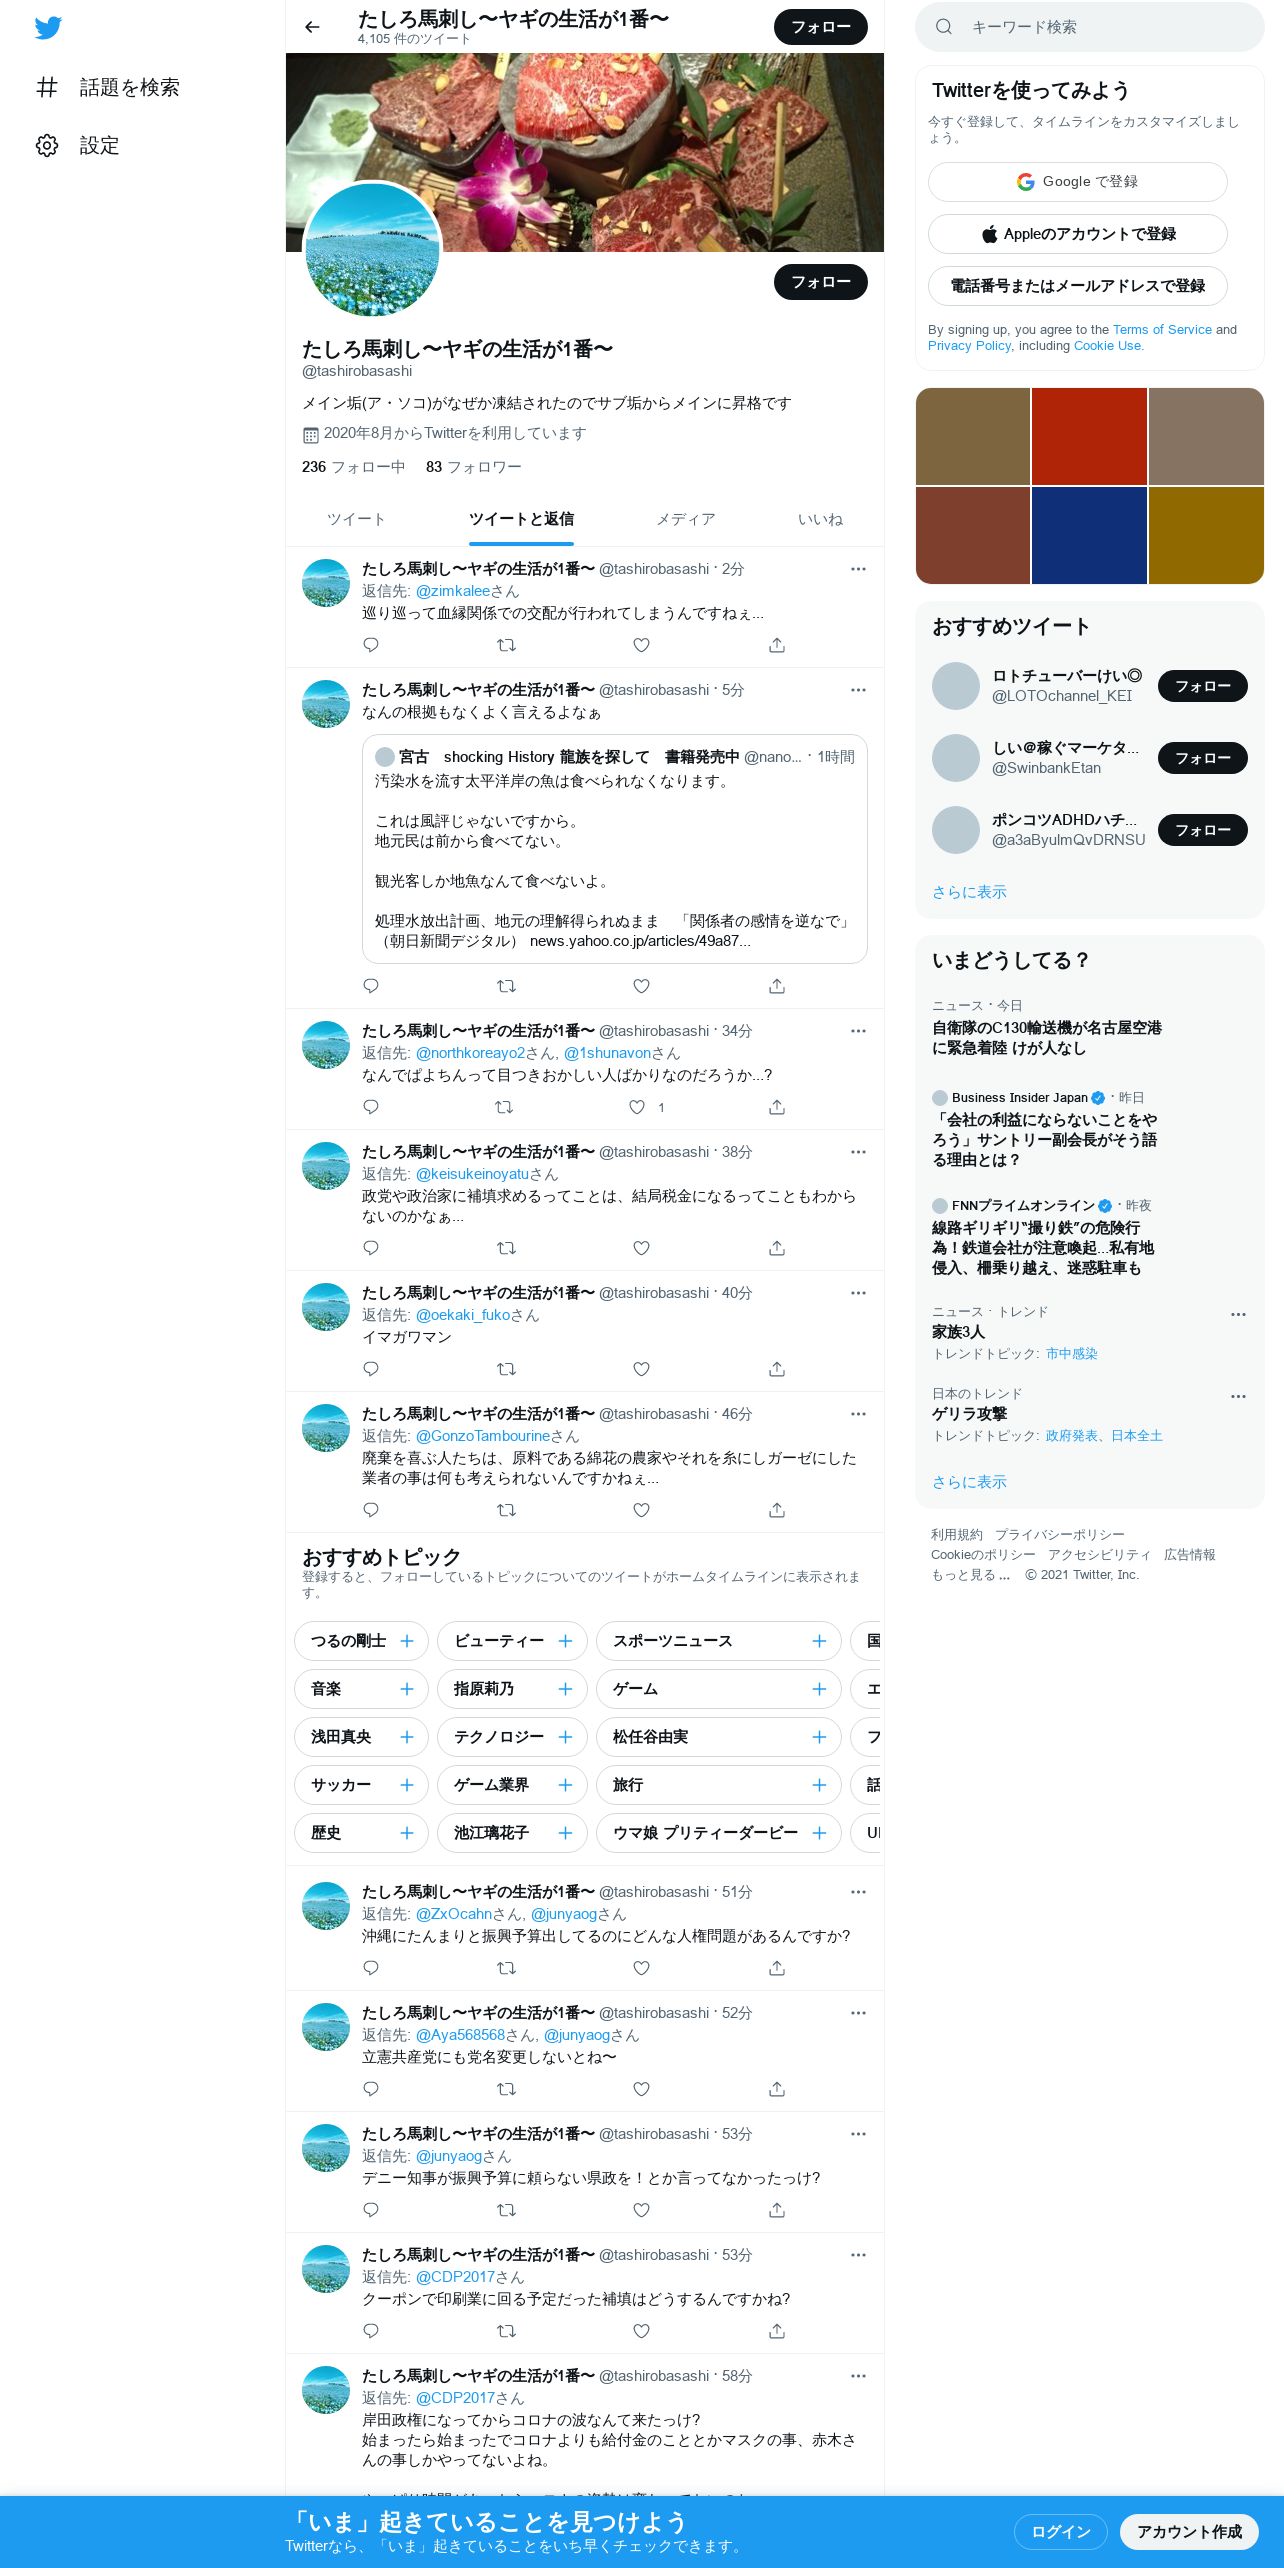Open options for 家族3人 trend
1284x2568 pixels.
1238,1314
